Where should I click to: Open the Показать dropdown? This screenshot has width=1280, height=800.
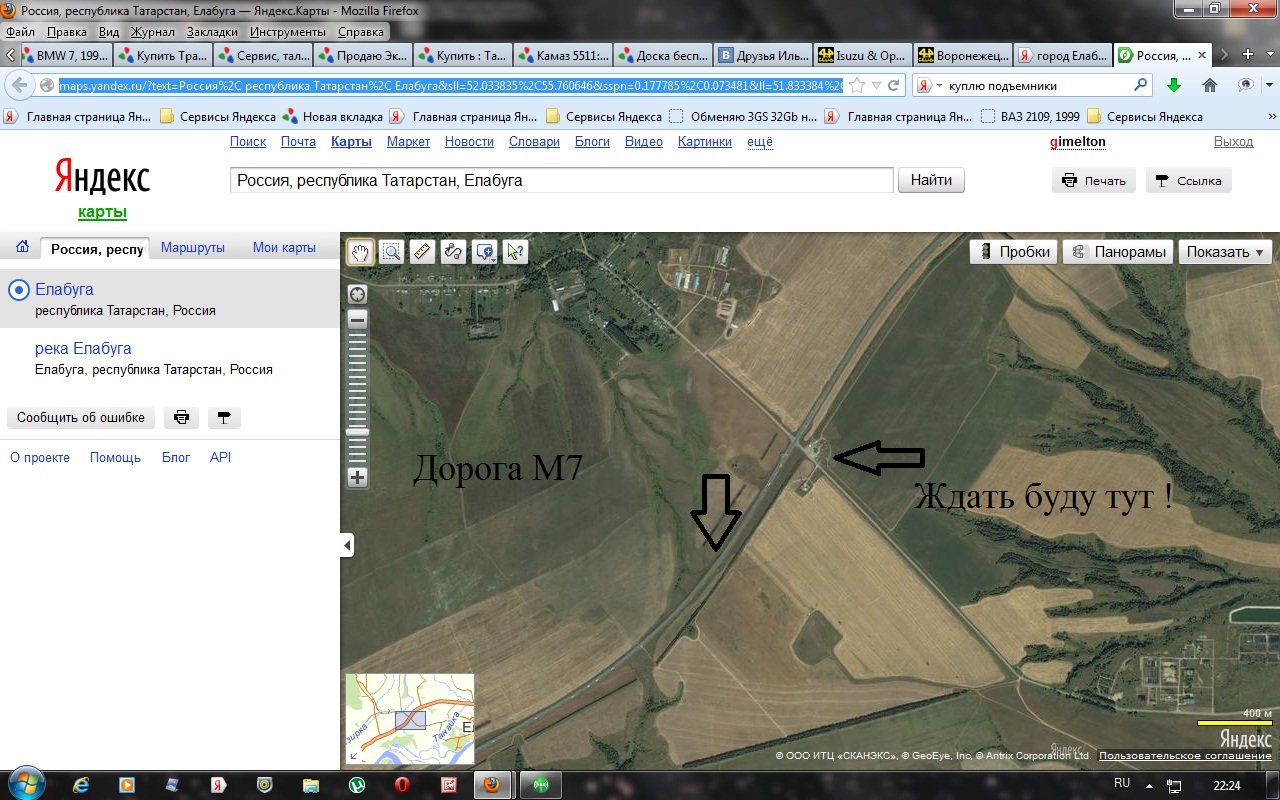click(x=1225, y=252)
